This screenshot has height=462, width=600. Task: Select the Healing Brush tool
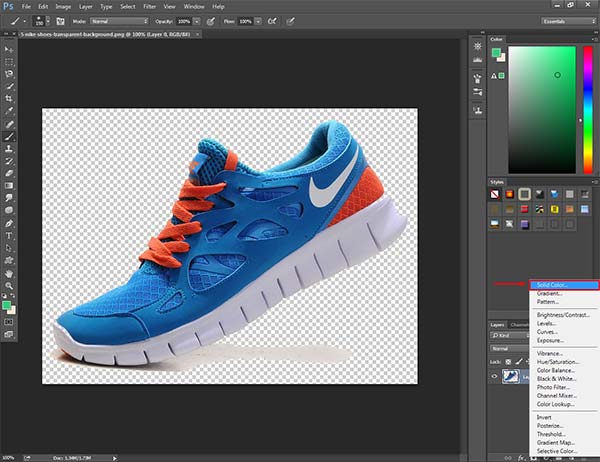click(x=8, y=124)
